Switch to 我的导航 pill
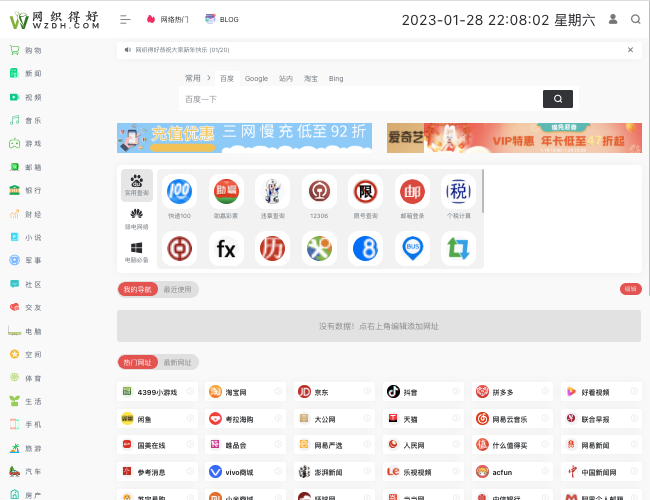This screenshot has height=500, width=650. pos(138,289)
